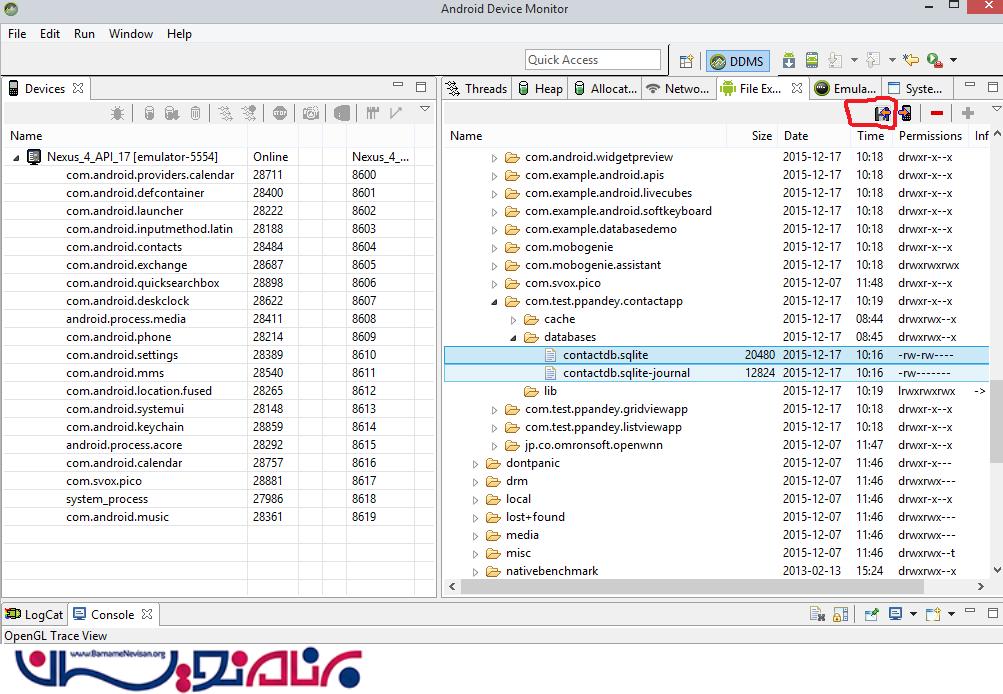Click the push file onto device icon
The width and height of the screenshot is (1003, 694).
905,114
